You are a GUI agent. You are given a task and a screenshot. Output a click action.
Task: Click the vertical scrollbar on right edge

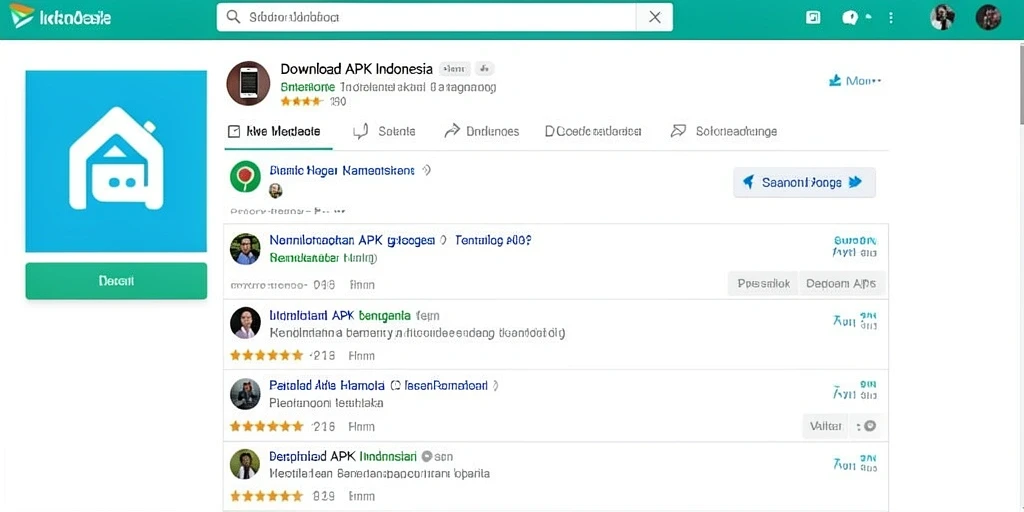[x=1020, y=82]
